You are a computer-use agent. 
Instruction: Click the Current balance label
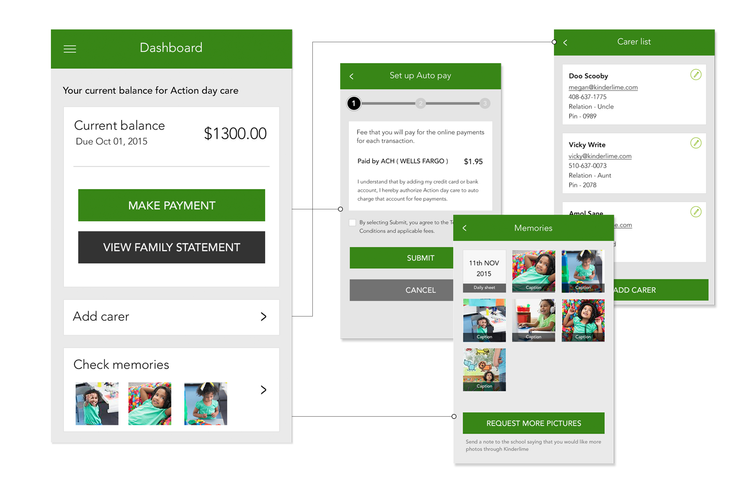point(120,126)
